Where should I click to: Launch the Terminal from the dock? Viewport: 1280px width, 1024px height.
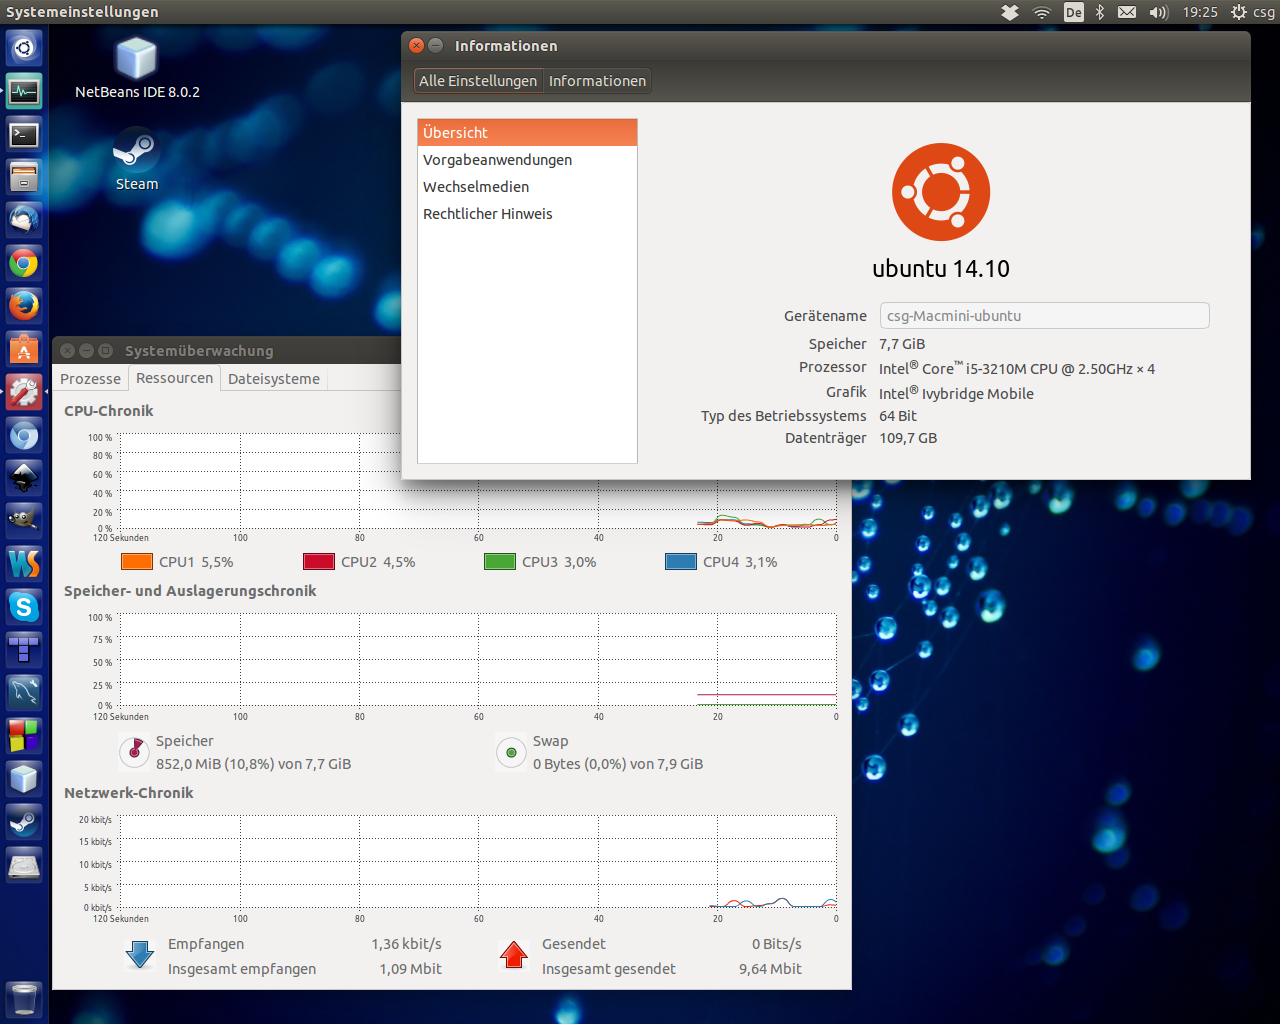pos(24,134)
